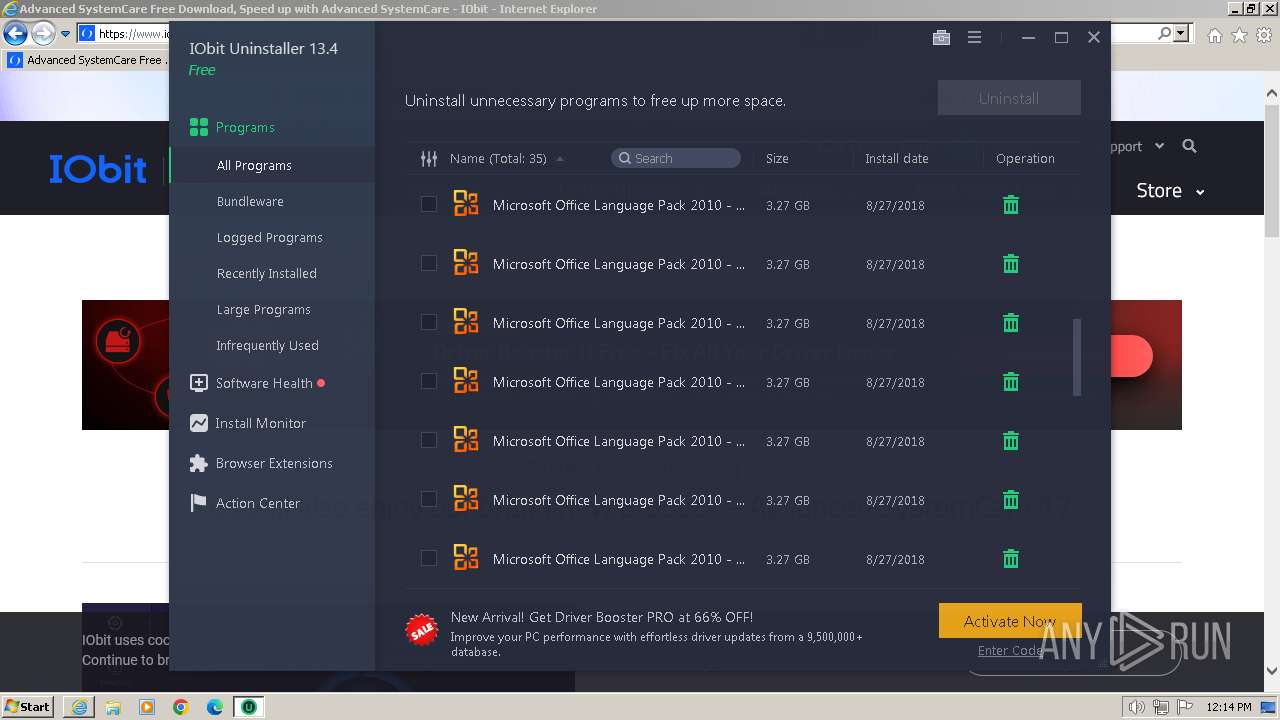Open the recent pages dropdown arrow in IE
This screenshot has height=720, width=1280.
tap(65, 33)
